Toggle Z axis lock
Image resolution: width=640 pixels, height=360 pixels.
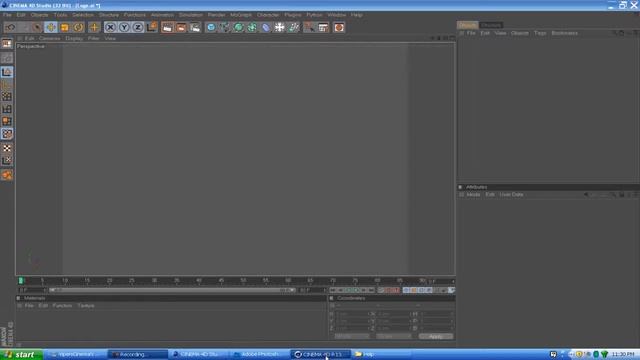tap(138, 27)
